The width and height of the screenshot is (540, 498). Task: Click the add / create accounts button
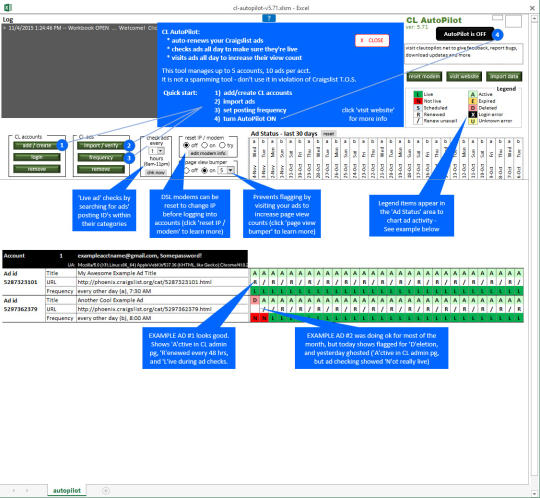pos(37,145)
